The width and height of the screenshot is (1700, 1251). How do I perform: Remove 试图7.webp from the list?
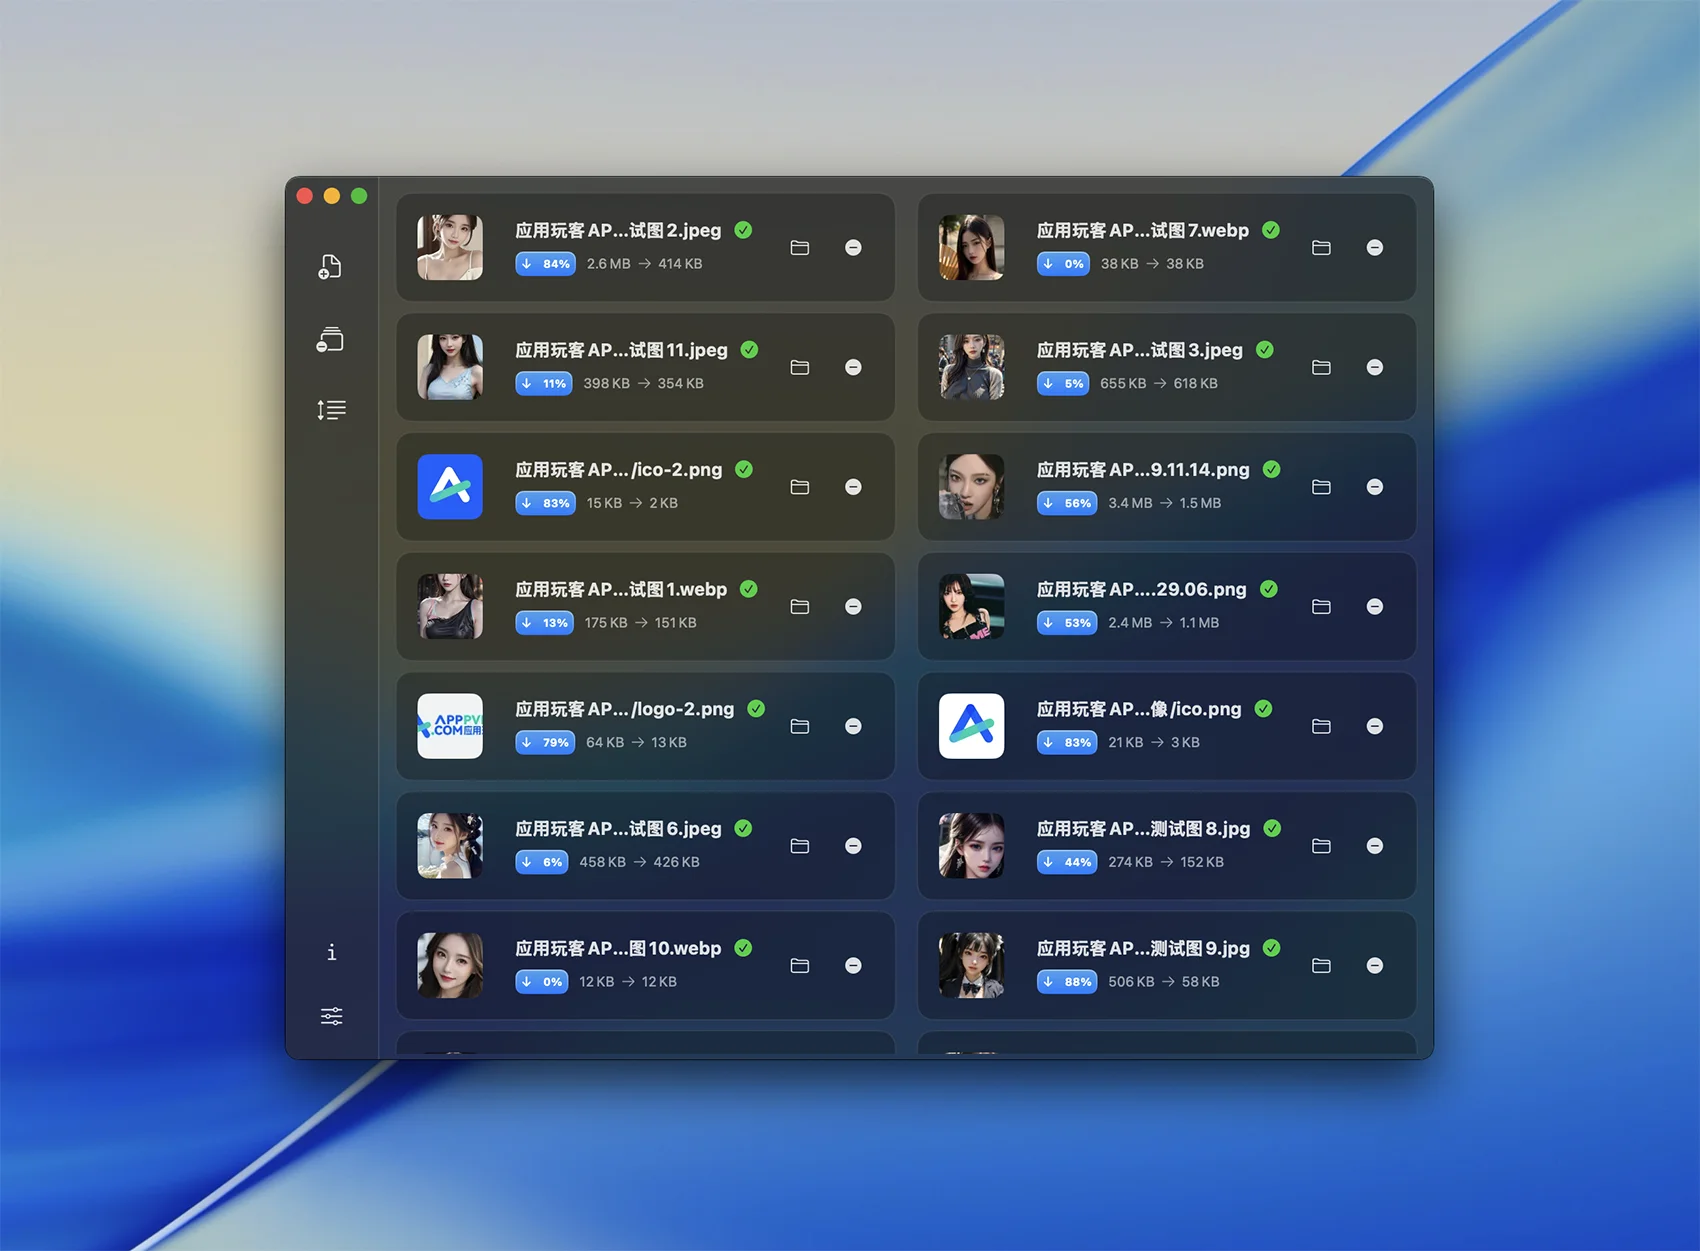1374,248
